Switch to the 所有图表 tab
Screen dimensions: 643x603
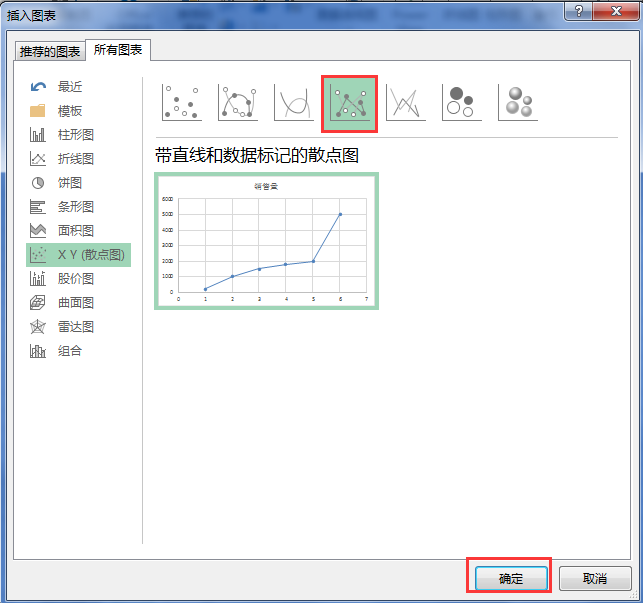click(x=118, y=50)
